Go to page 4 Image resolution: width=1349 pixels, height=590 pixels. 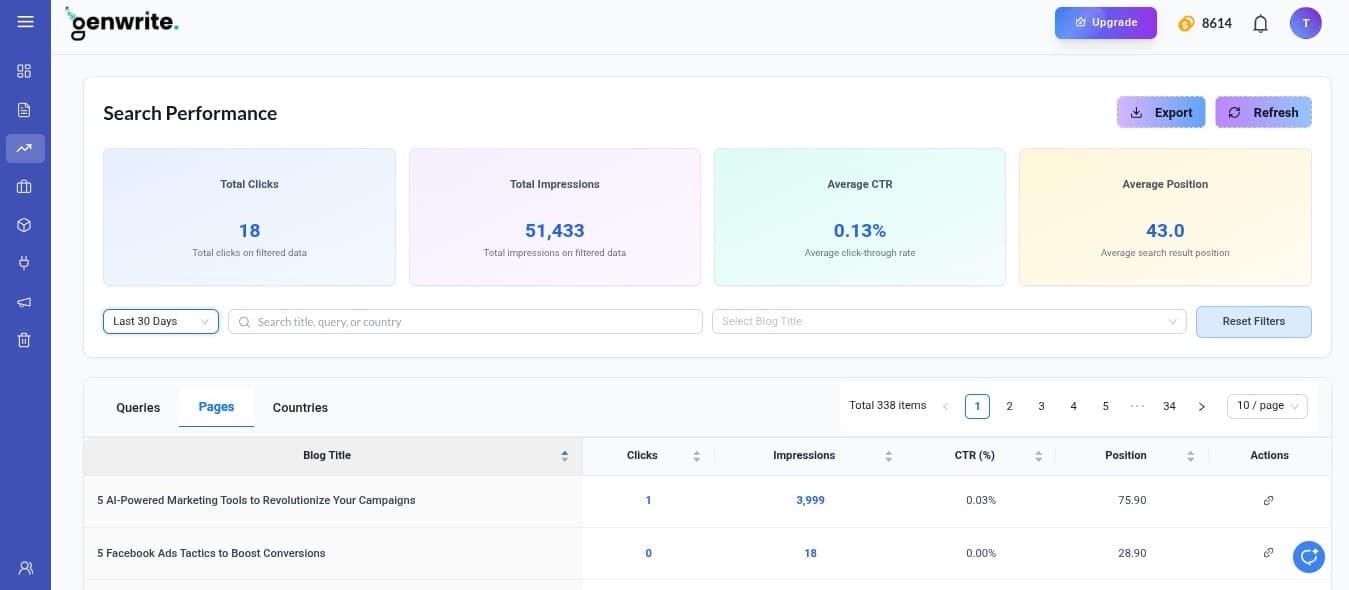click(1074, 406)
